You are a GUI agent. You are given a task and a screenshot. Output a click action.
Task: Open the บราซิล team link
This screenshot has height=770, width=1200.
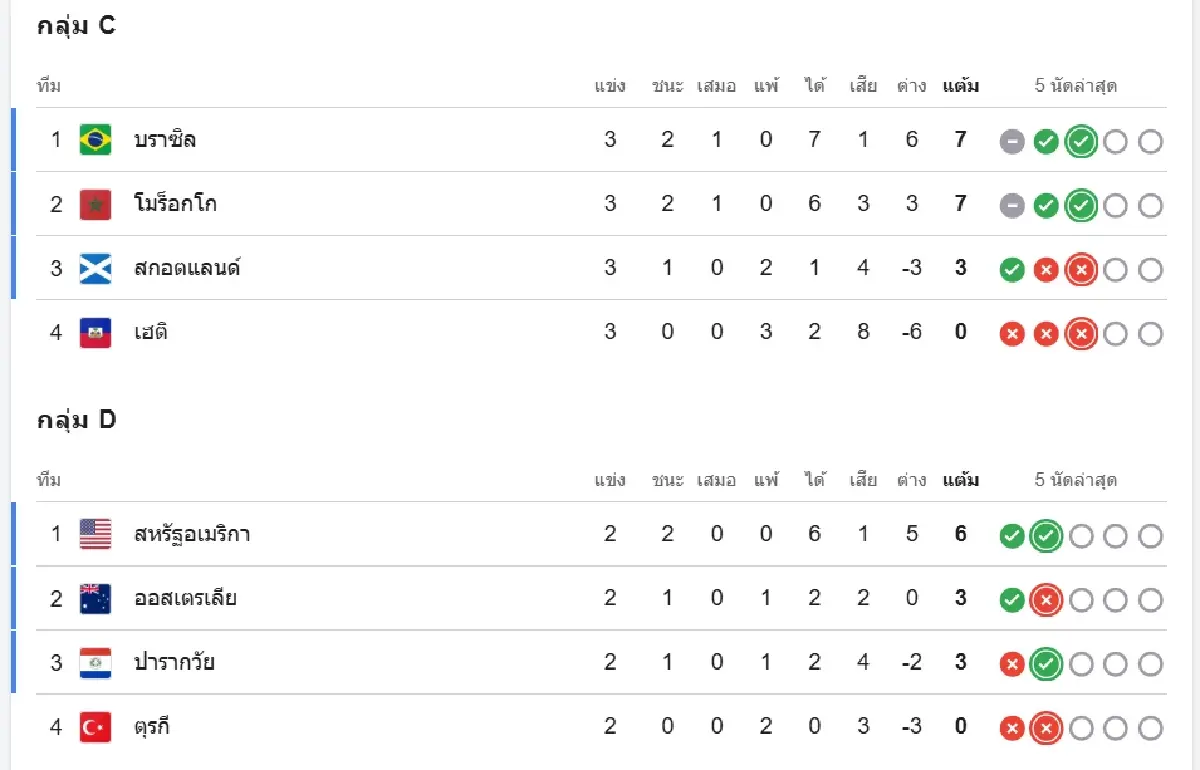click(x=165, y=140)
